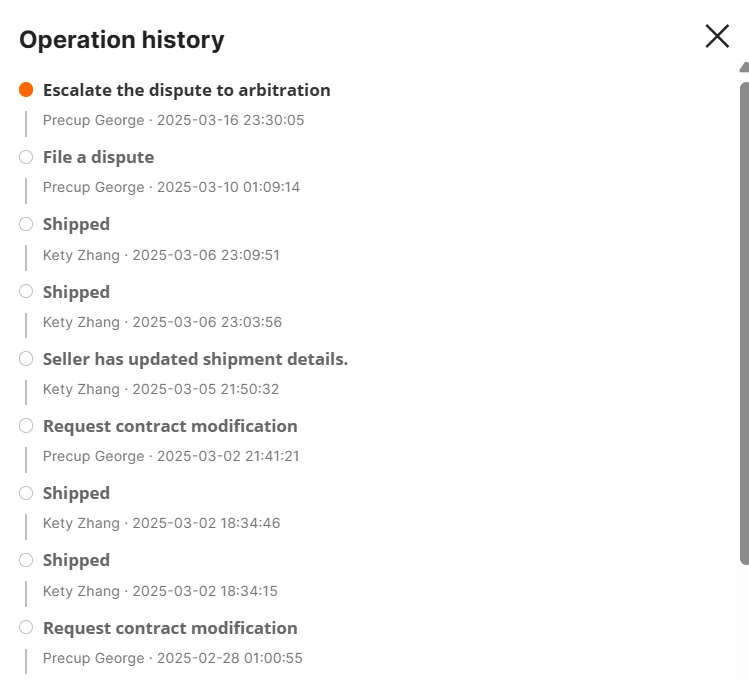Screen dimensions: 749x680
Task: Click the vertical scrollbar thumb
Action: [x=743, y=320]
